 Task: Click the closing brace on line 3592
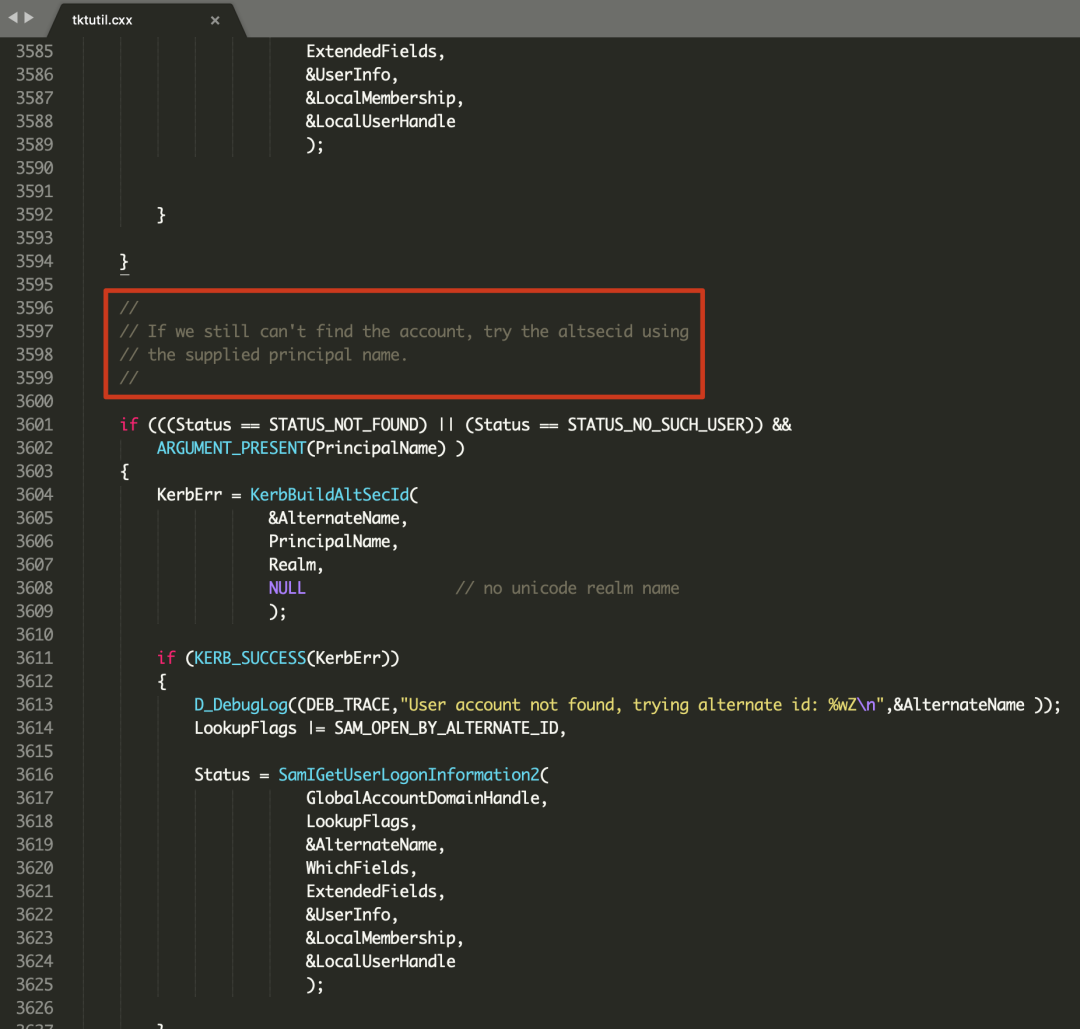(161, 215)
